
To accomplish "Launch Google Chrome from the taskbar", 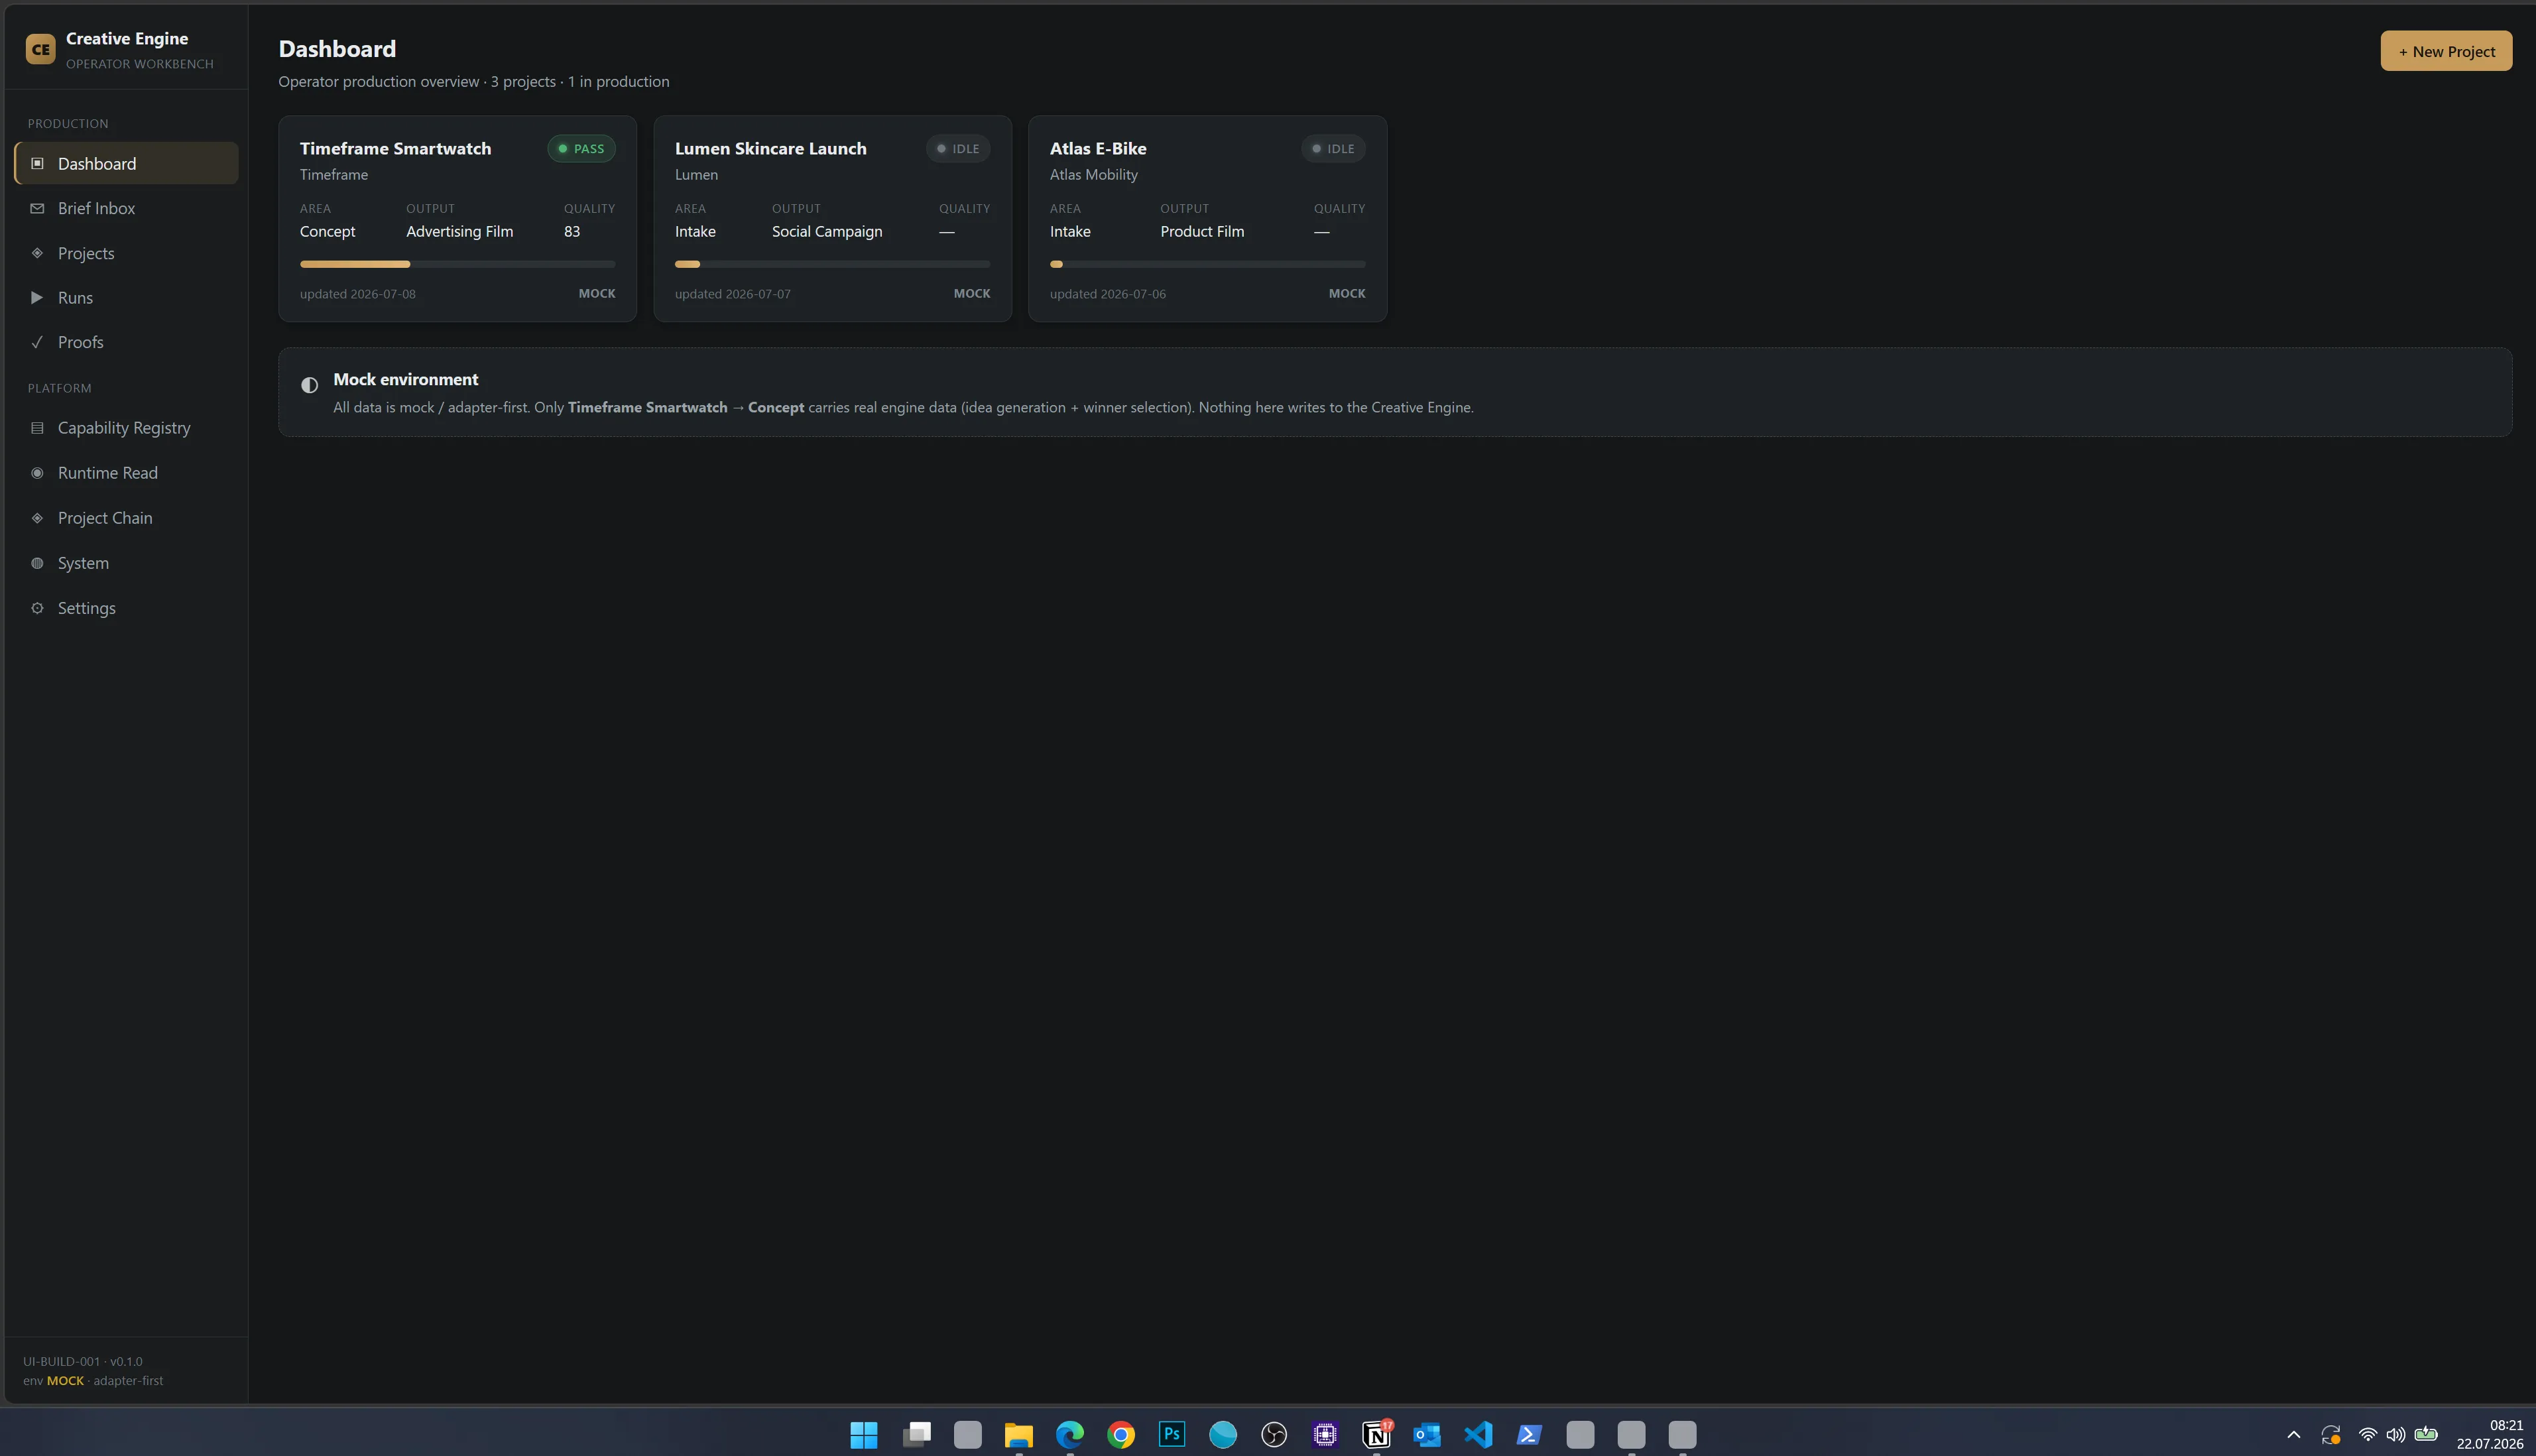I will click(1121, 1435).
